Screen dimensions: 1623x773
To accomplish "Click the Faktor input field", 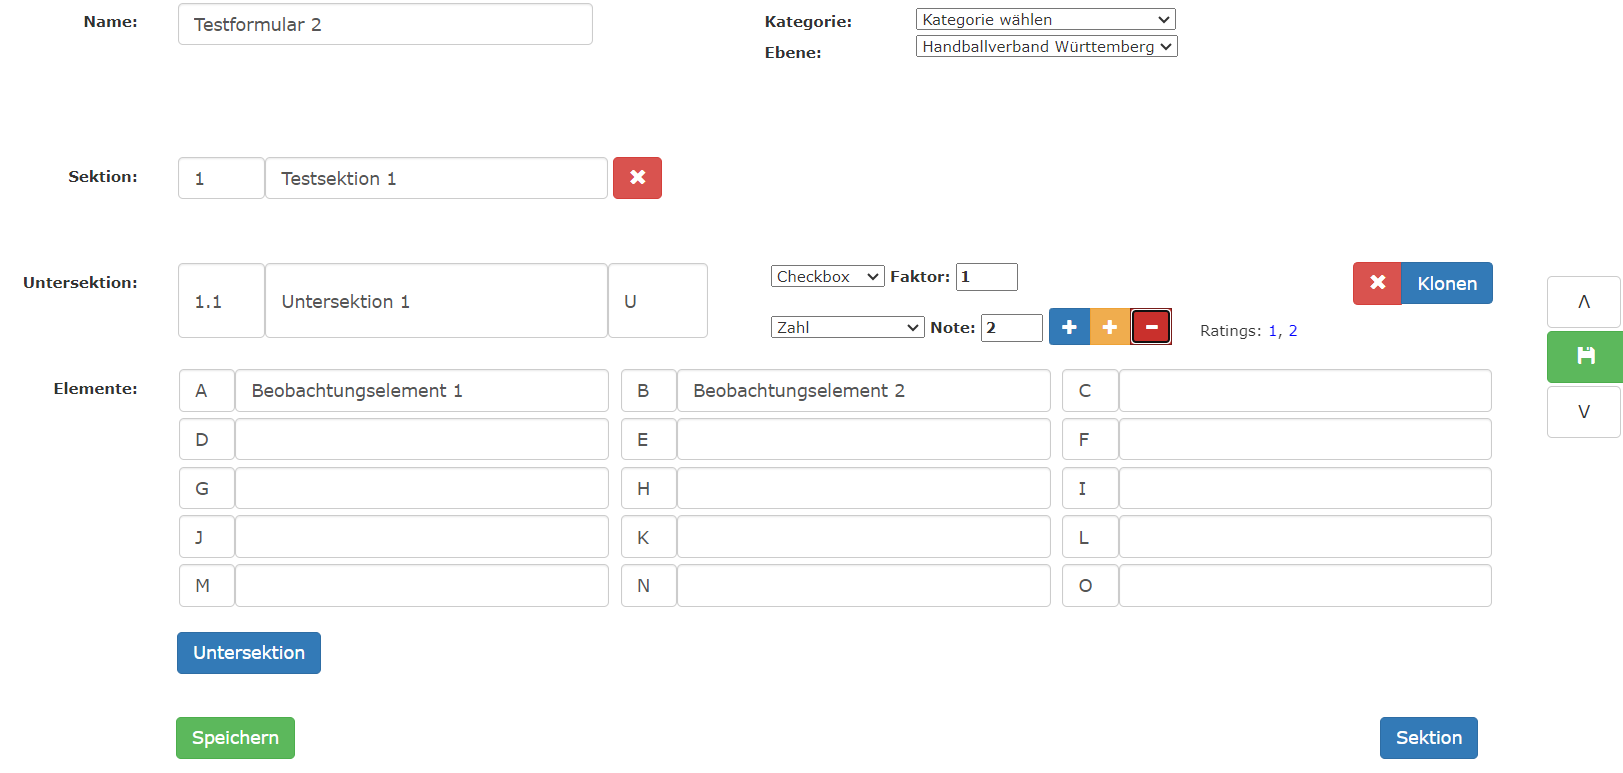I will (x=986, y=277).
